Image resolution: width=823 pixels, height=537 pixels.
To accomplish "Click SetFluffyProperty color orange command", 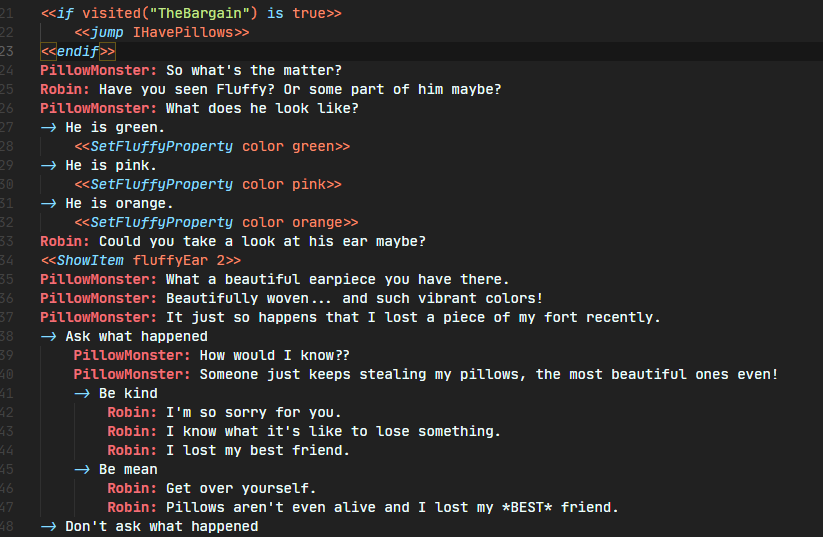I will point(216,223).
